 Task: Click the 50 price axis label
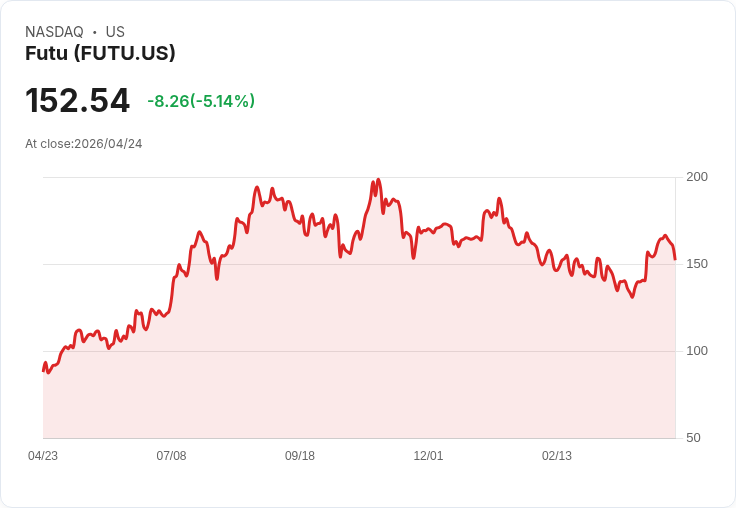pos(693,438)
